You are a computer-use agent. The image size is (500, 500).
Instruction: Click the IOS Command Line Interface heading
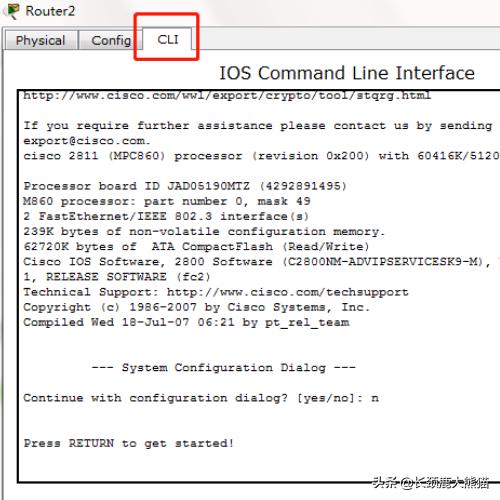point(347,73)
